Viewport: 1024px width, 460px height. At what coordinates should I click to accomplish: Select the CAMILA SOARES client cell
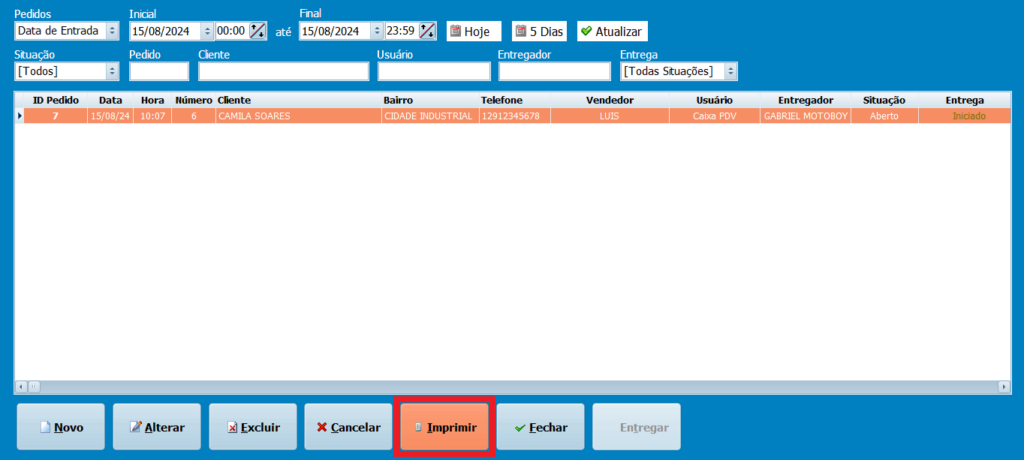click(298, 116)
